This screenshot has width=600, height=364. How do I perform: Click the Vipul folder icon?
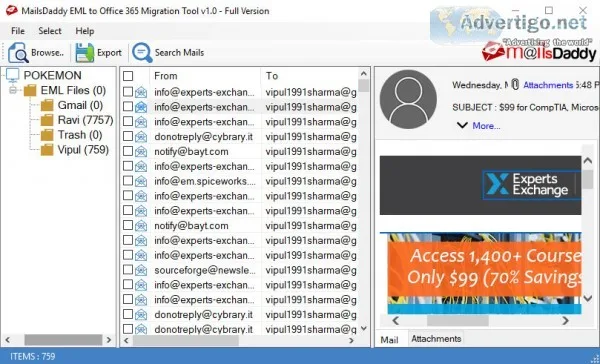pos(47,150)
